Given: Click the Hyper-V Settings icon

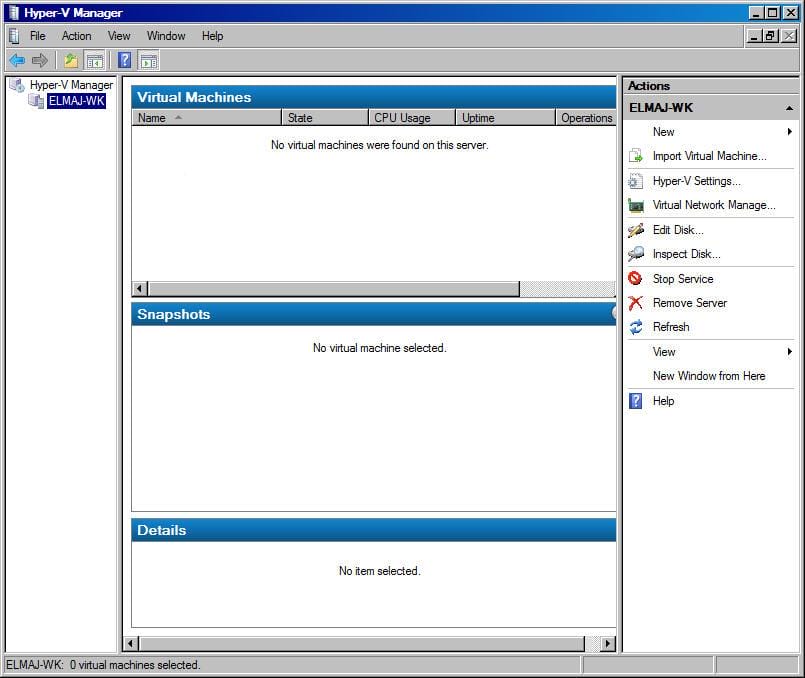Looking at the screenshot, I should pos(636,181).
